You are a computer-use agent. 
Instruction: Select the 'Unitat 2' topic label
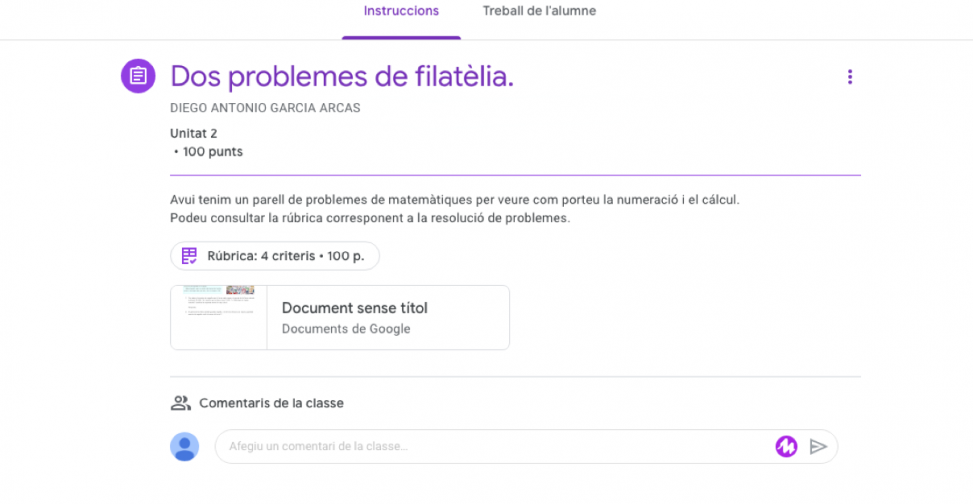pyautogui.click(x=194, y=133)
